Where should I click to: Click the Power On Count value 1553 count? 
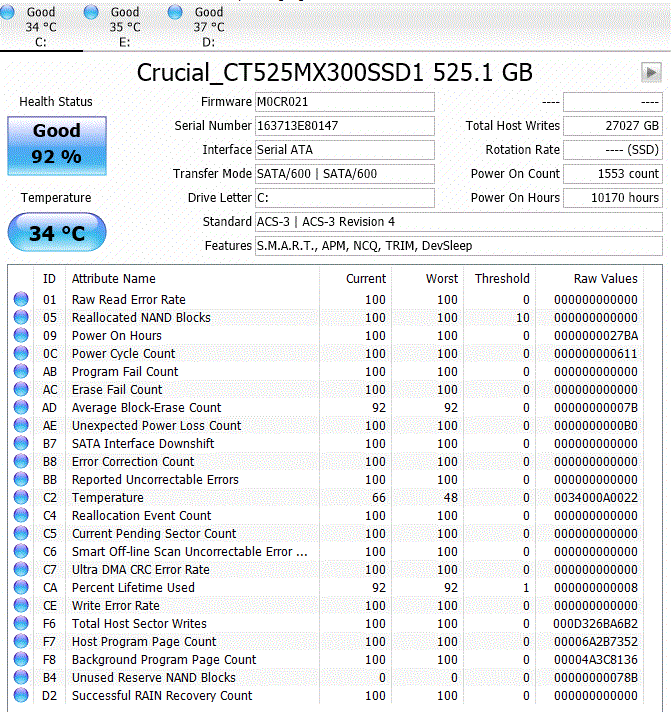tap(613, 174)
